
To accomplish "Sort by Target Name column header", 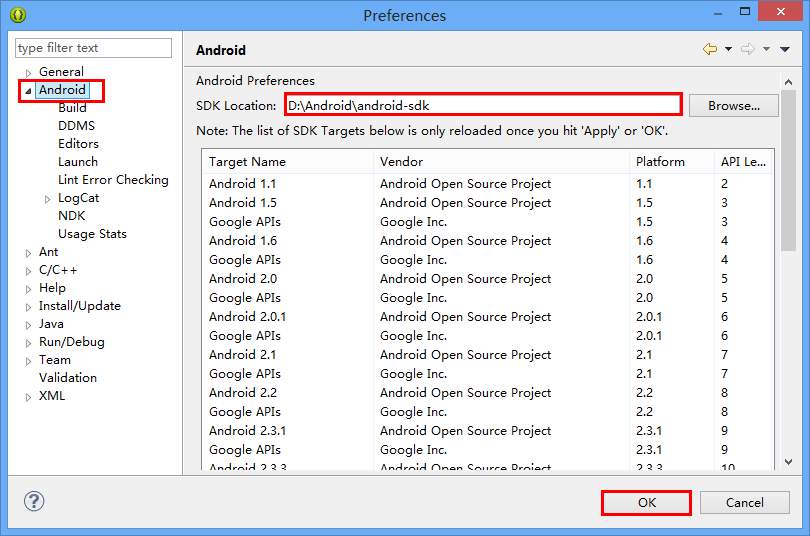I will [x=288, y=162].
